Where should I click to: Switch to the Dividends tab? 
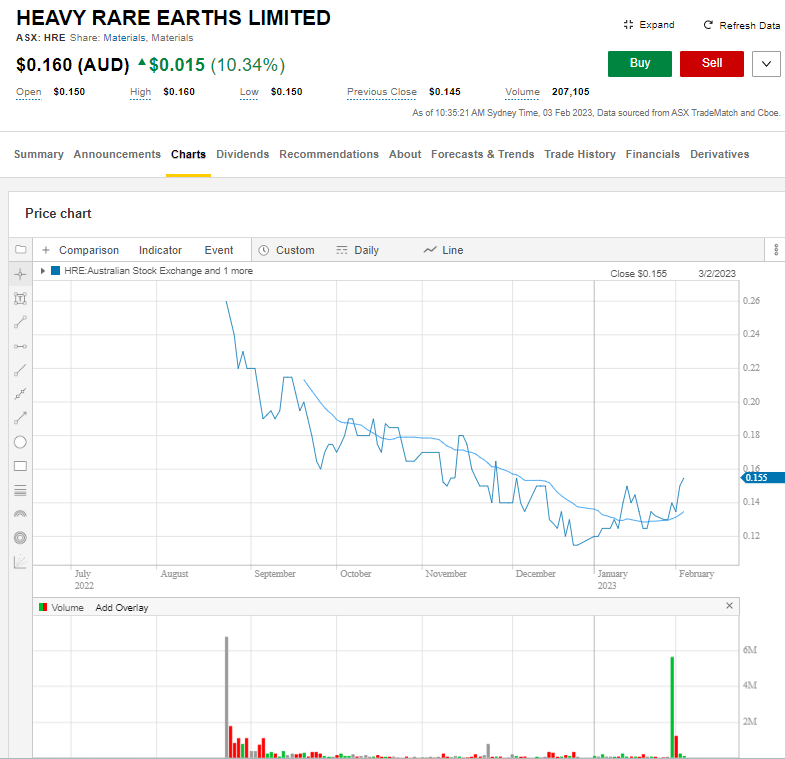(x=243, y=154)
